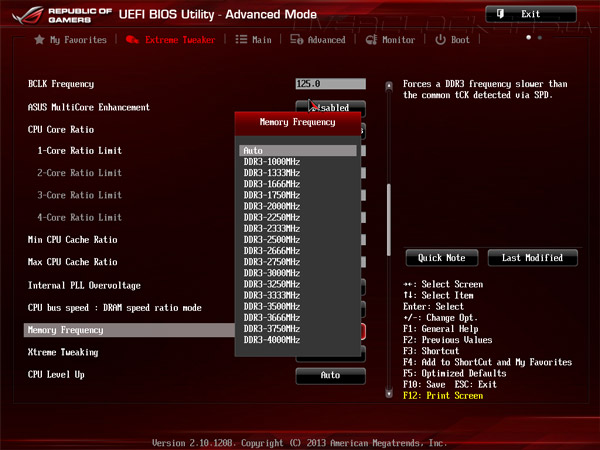600x450 pixels.
Task: Select 4-Core Ratio Limit row
Action: point(80,217)
